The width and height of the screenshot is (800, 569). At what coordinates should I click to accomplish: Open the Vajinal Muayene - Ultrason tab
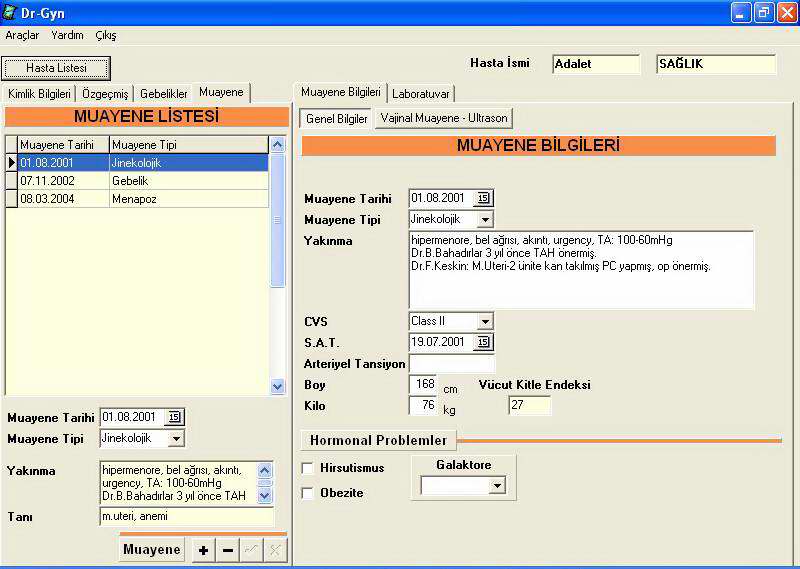point(444,118)
